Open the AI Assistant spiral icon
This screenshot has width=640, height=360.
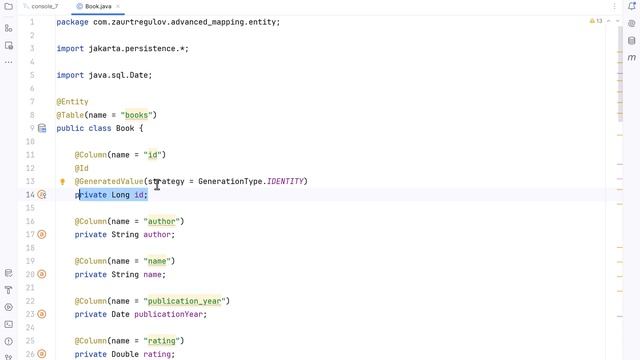[x=632, y=24]
